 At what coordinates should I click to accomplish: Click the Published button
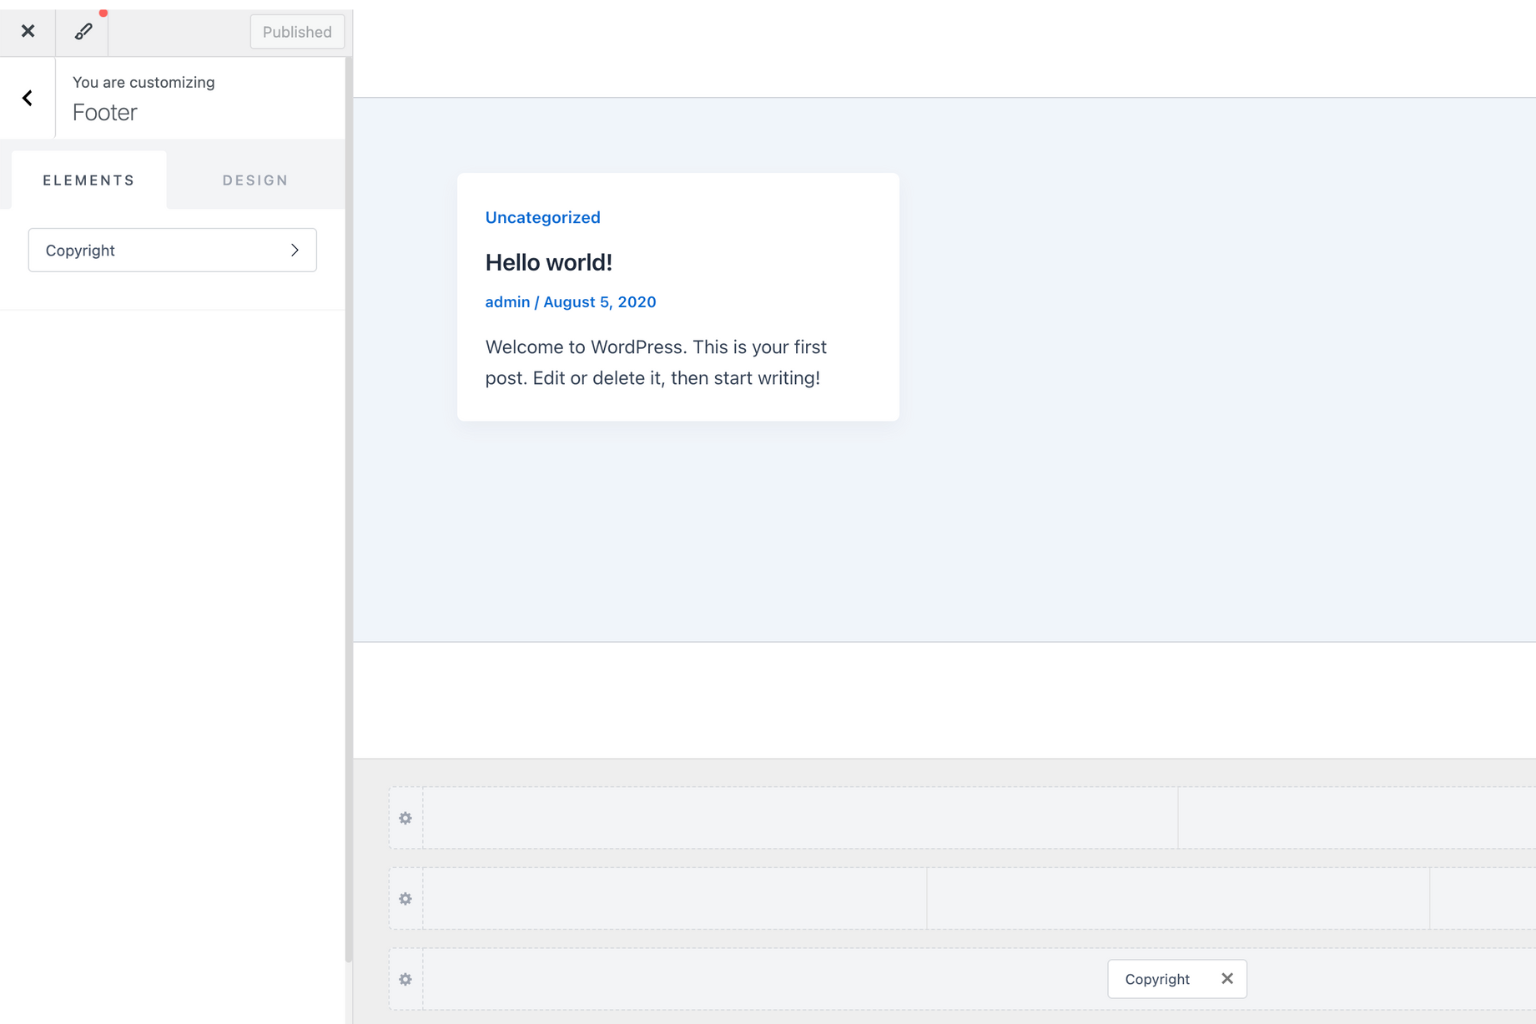click(x=297, y=31)
